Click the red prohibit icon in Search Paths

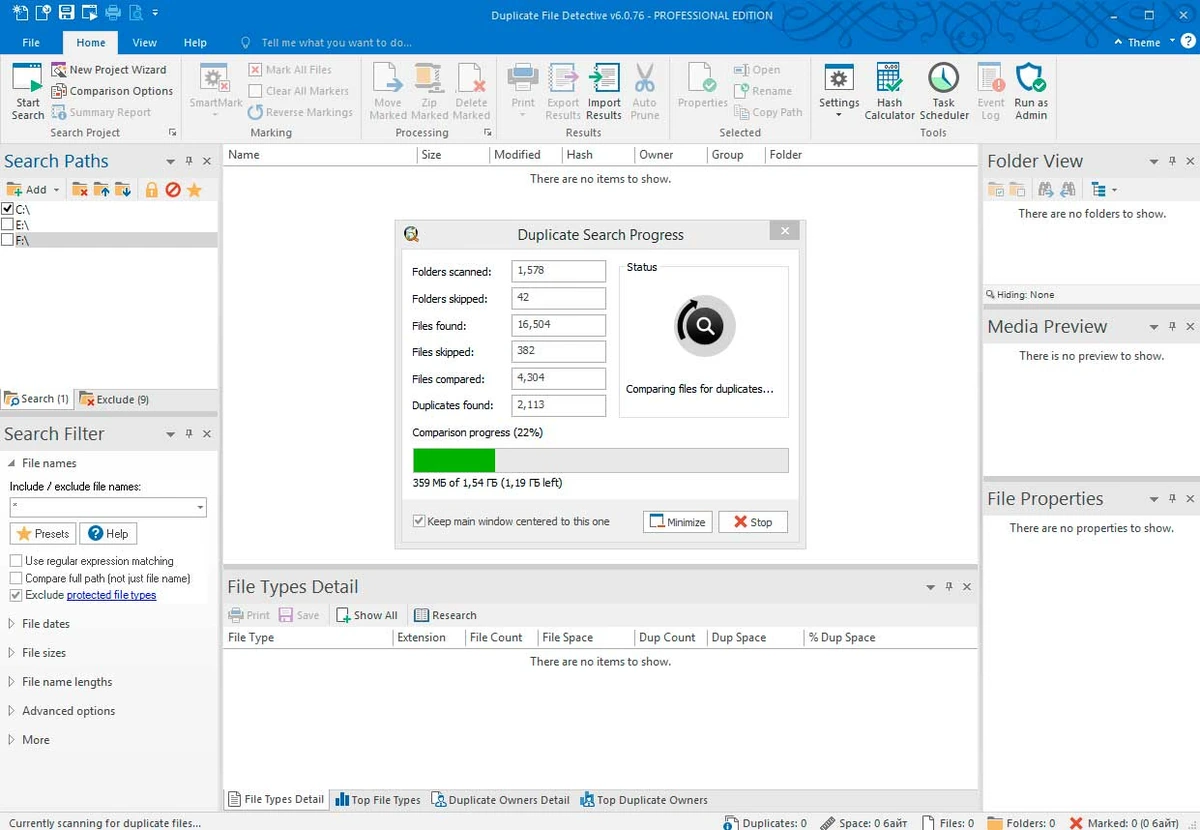tap(173, 189)
